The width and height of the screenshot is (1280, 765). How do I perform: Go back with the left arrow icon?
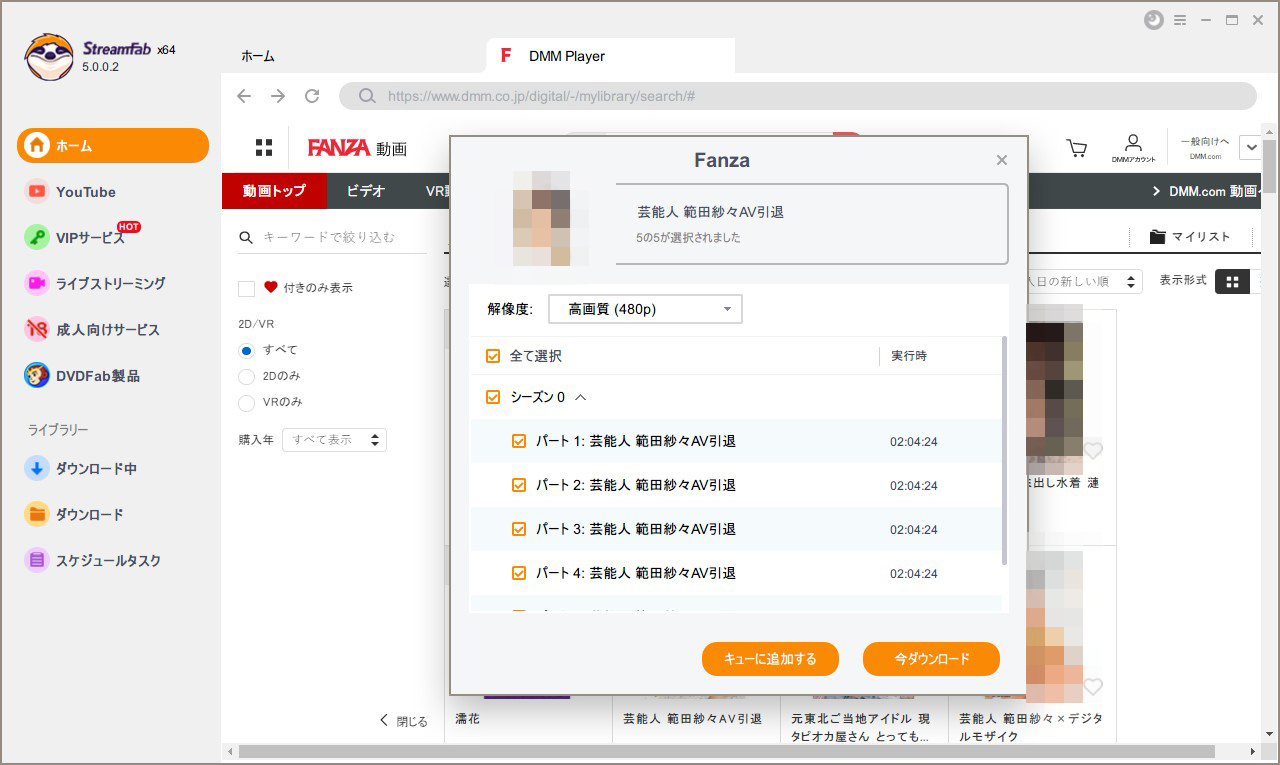(244, 96)
